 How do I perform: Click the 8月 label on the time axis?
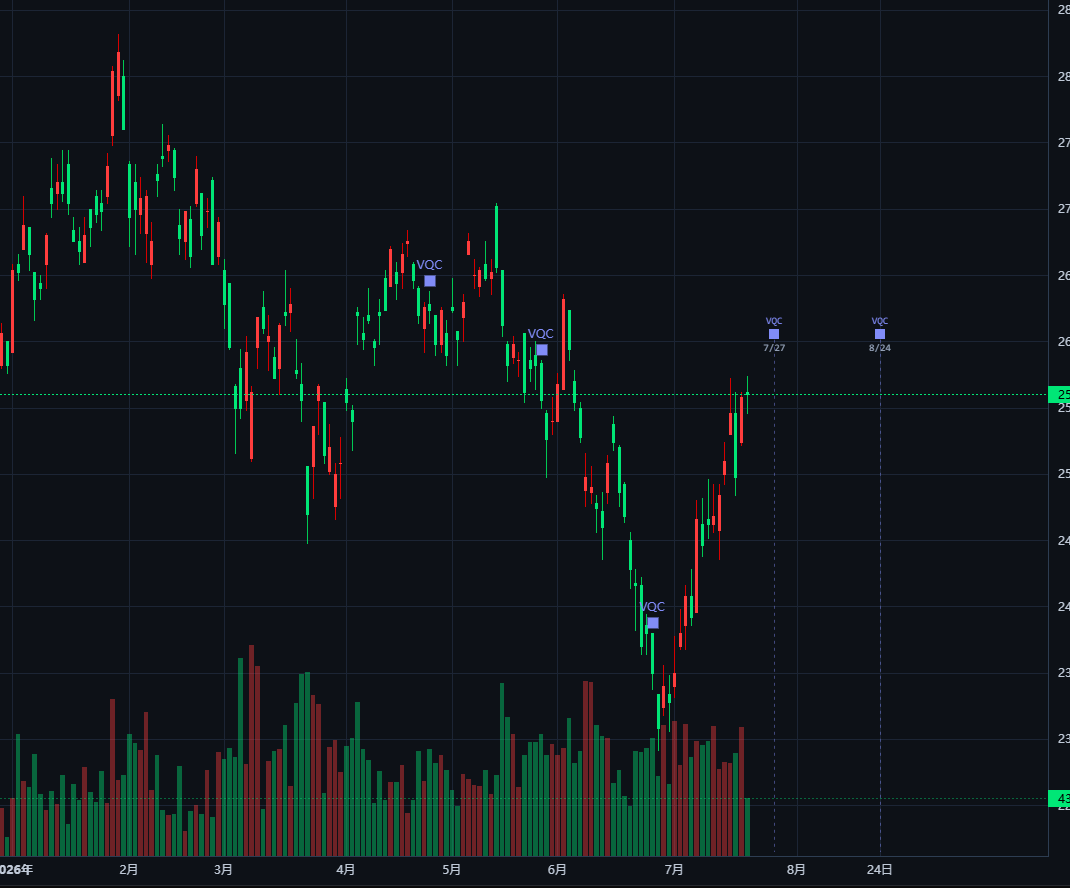pyautogui.click(x=796, y=870)
